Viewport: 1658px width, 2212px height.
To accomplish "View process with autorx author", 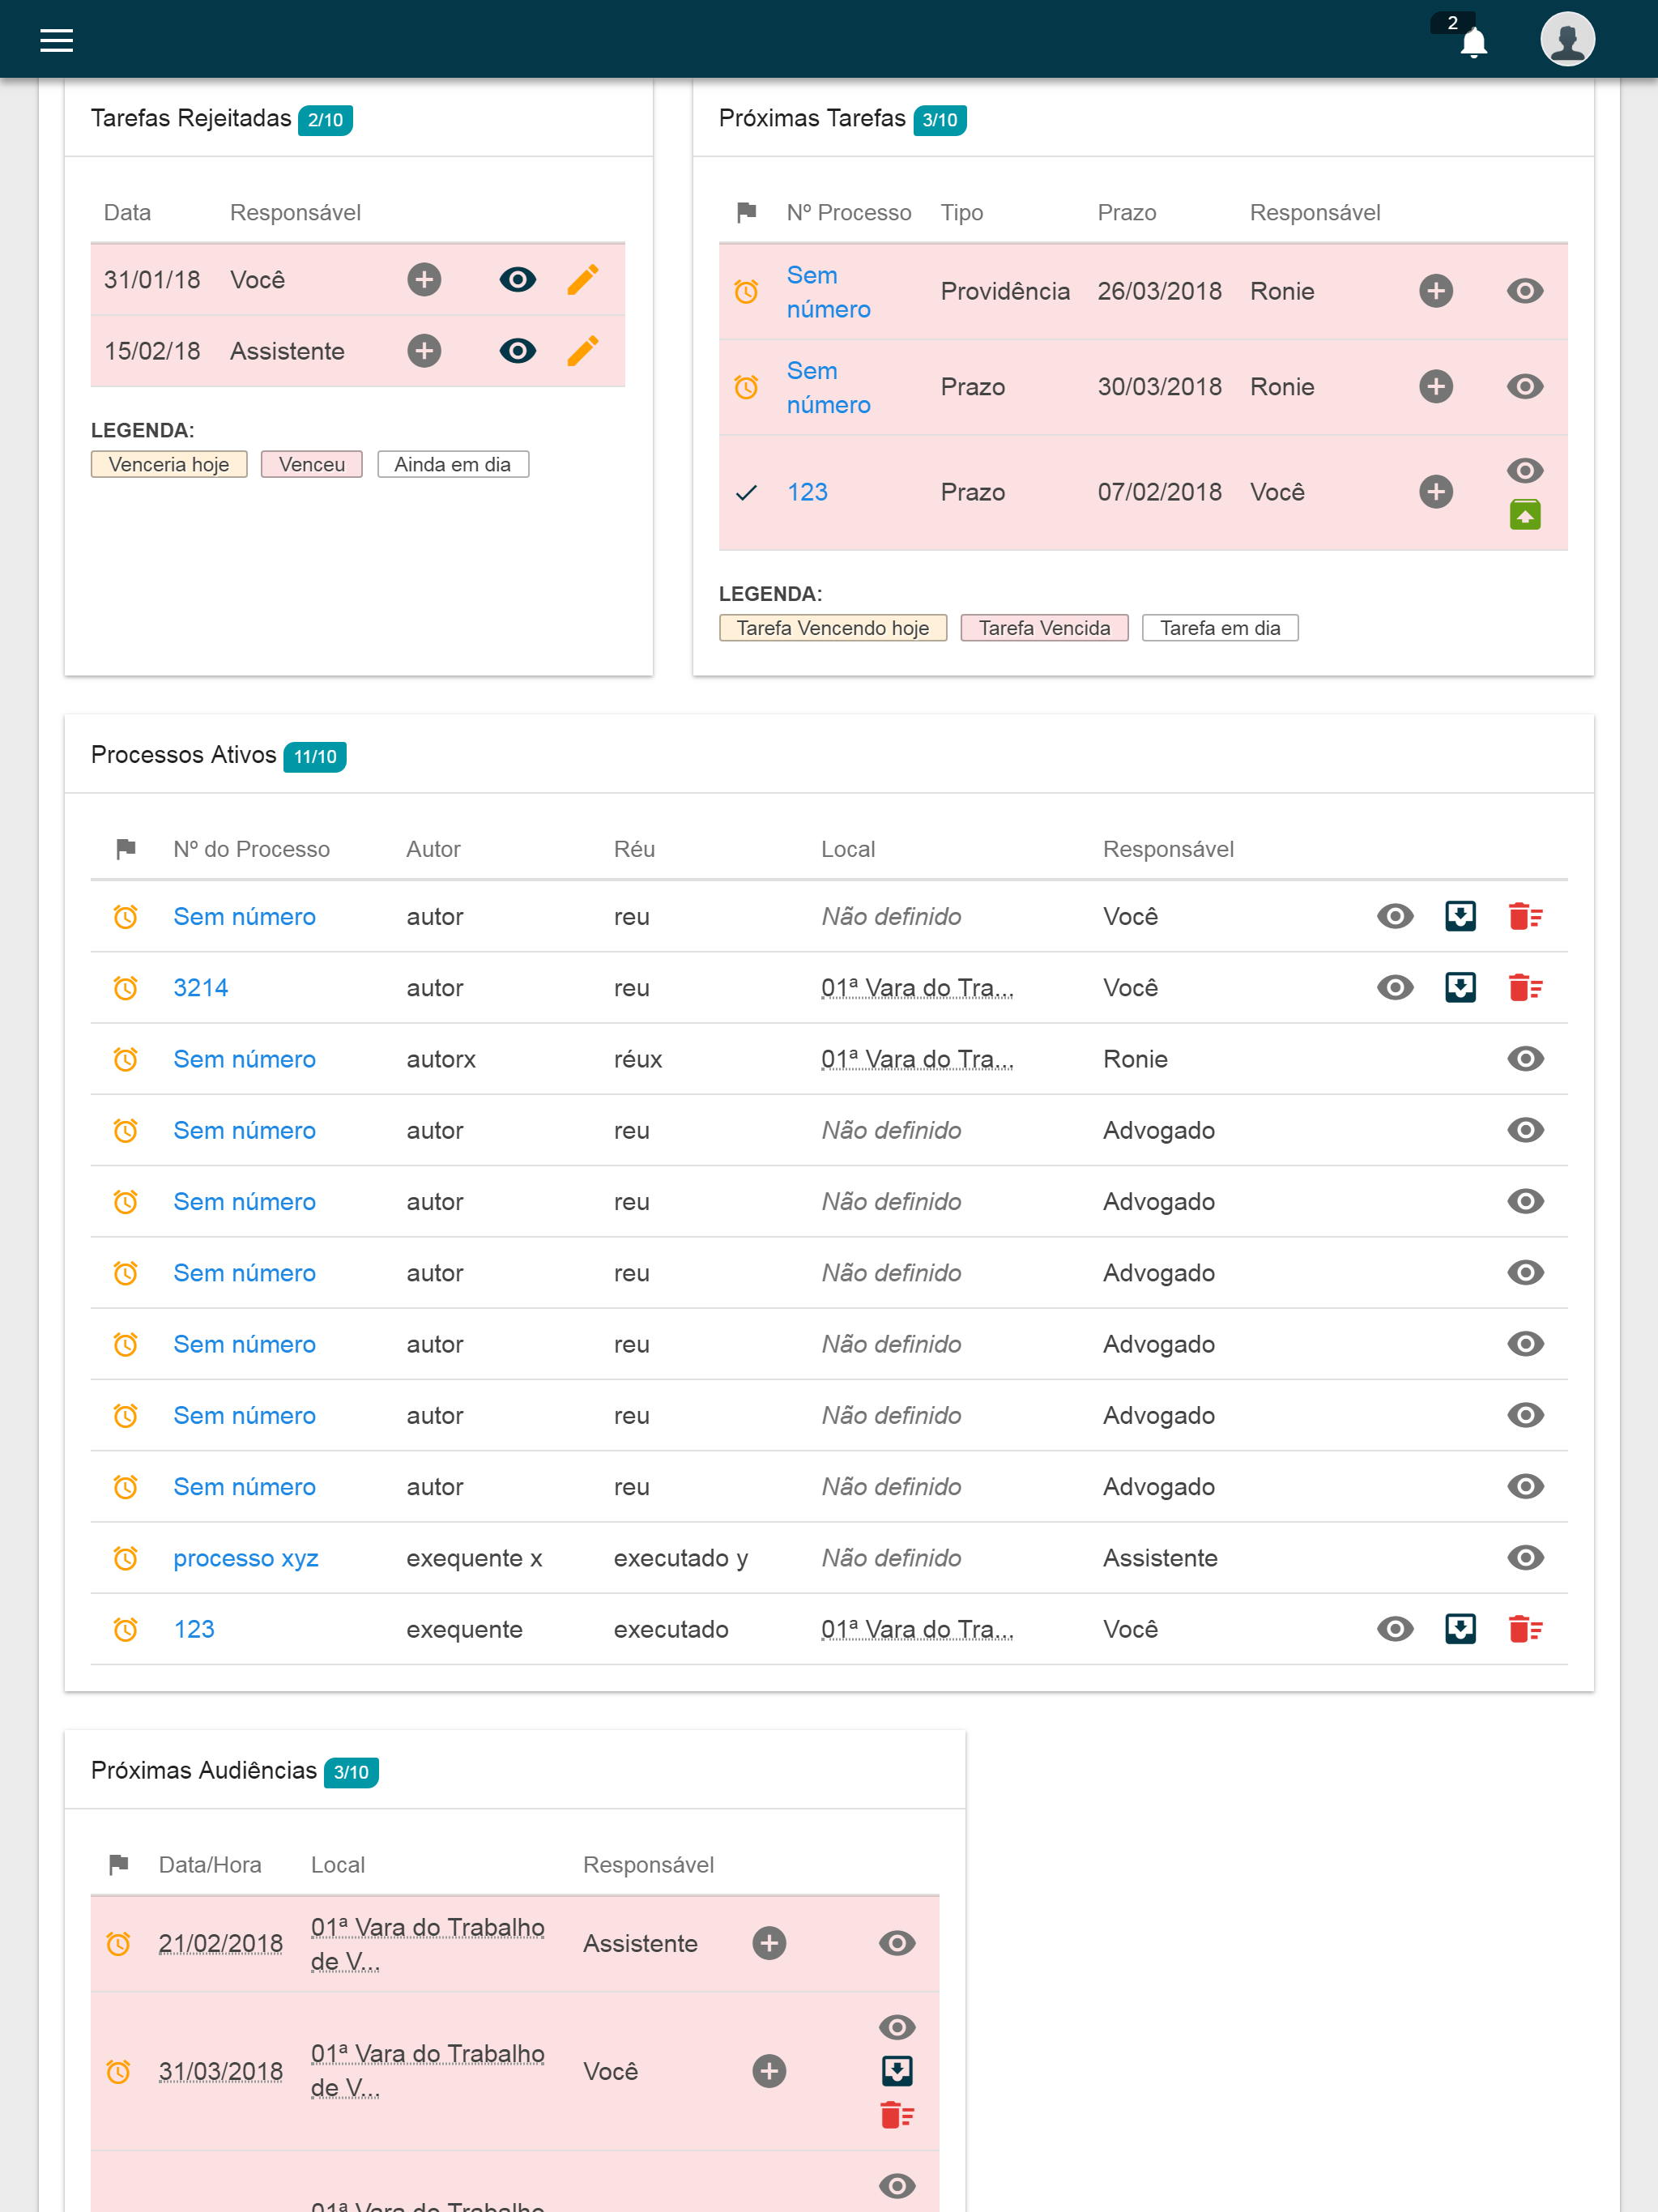I will (x=1524, y=1059).
